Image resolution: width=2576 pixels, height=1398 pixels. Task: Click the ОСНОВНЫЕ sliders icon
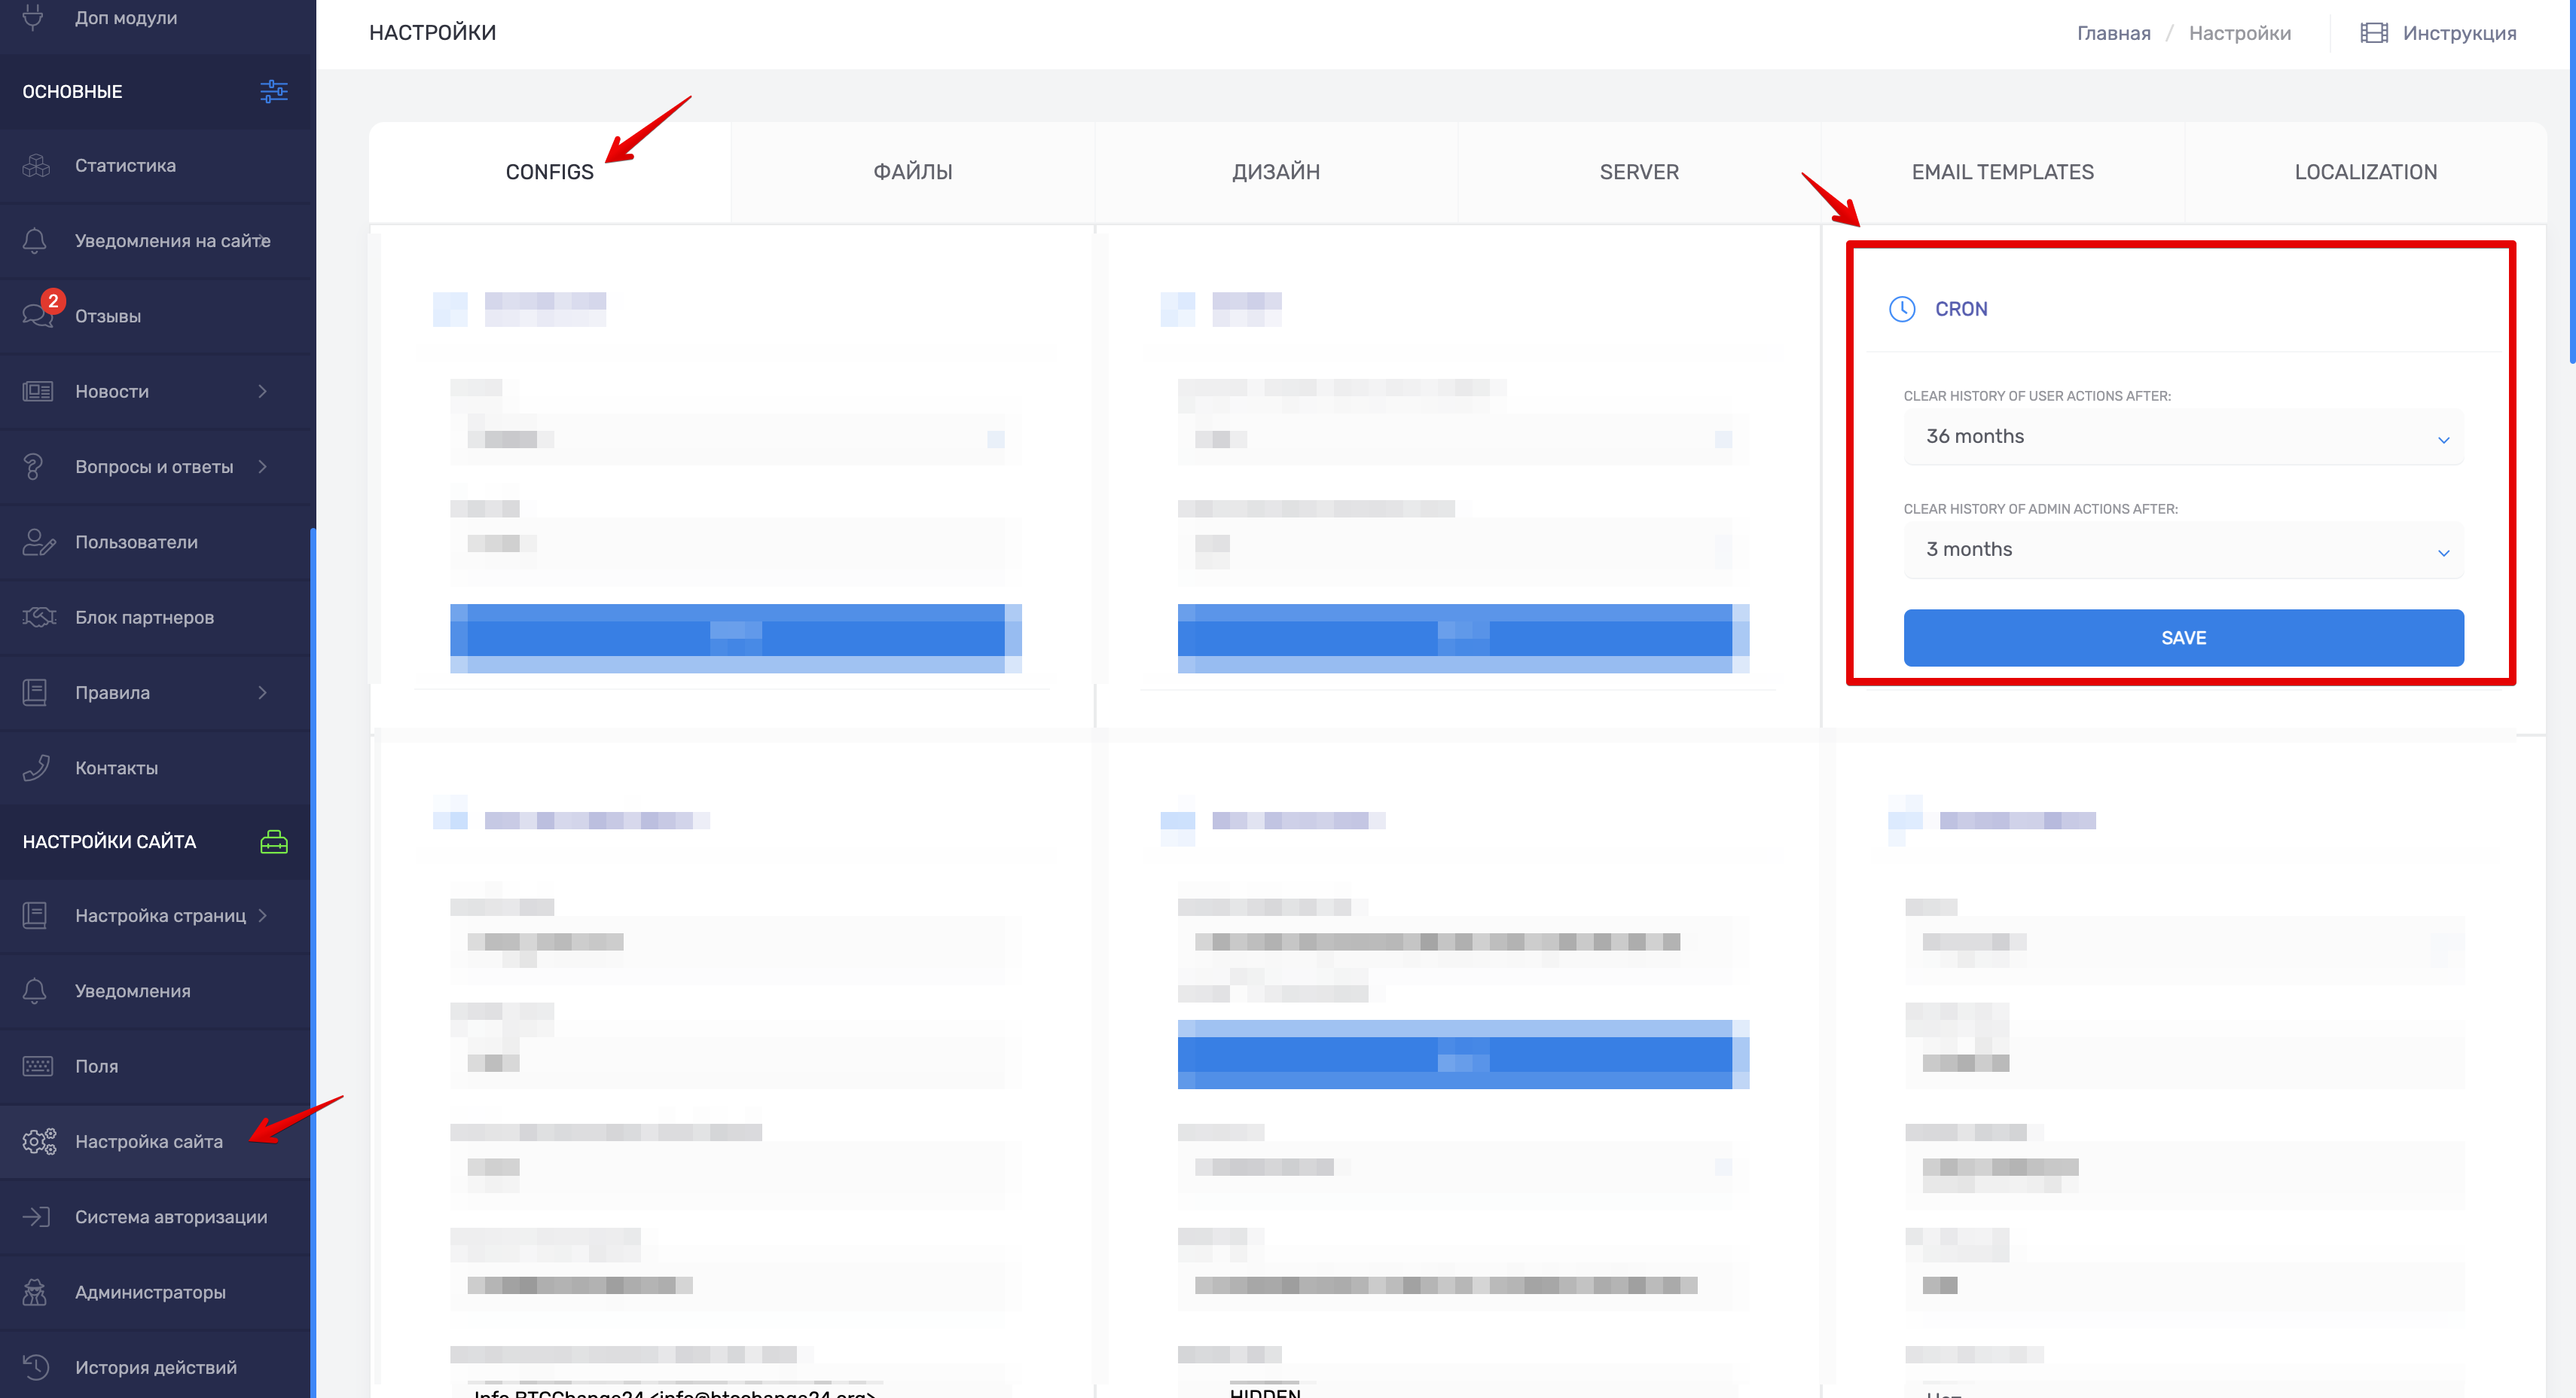pyautogui.click(x=273, y=91)
